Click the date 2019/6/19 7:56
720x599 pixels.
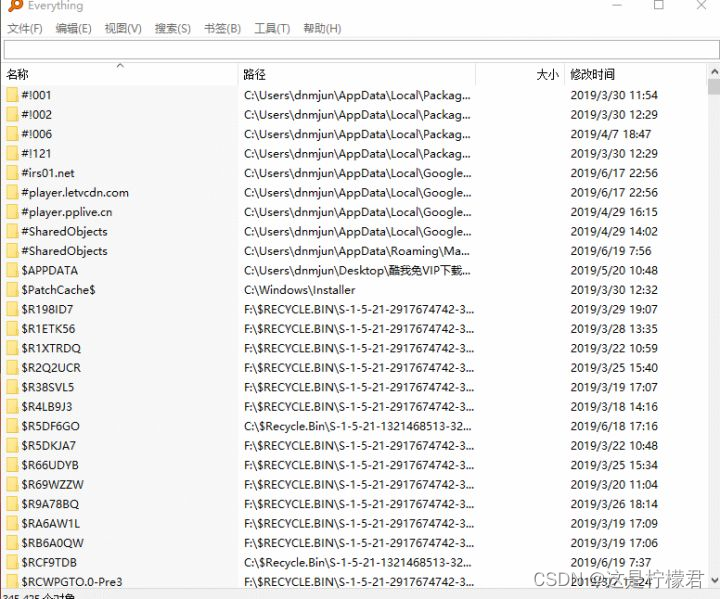coord(611,251)
